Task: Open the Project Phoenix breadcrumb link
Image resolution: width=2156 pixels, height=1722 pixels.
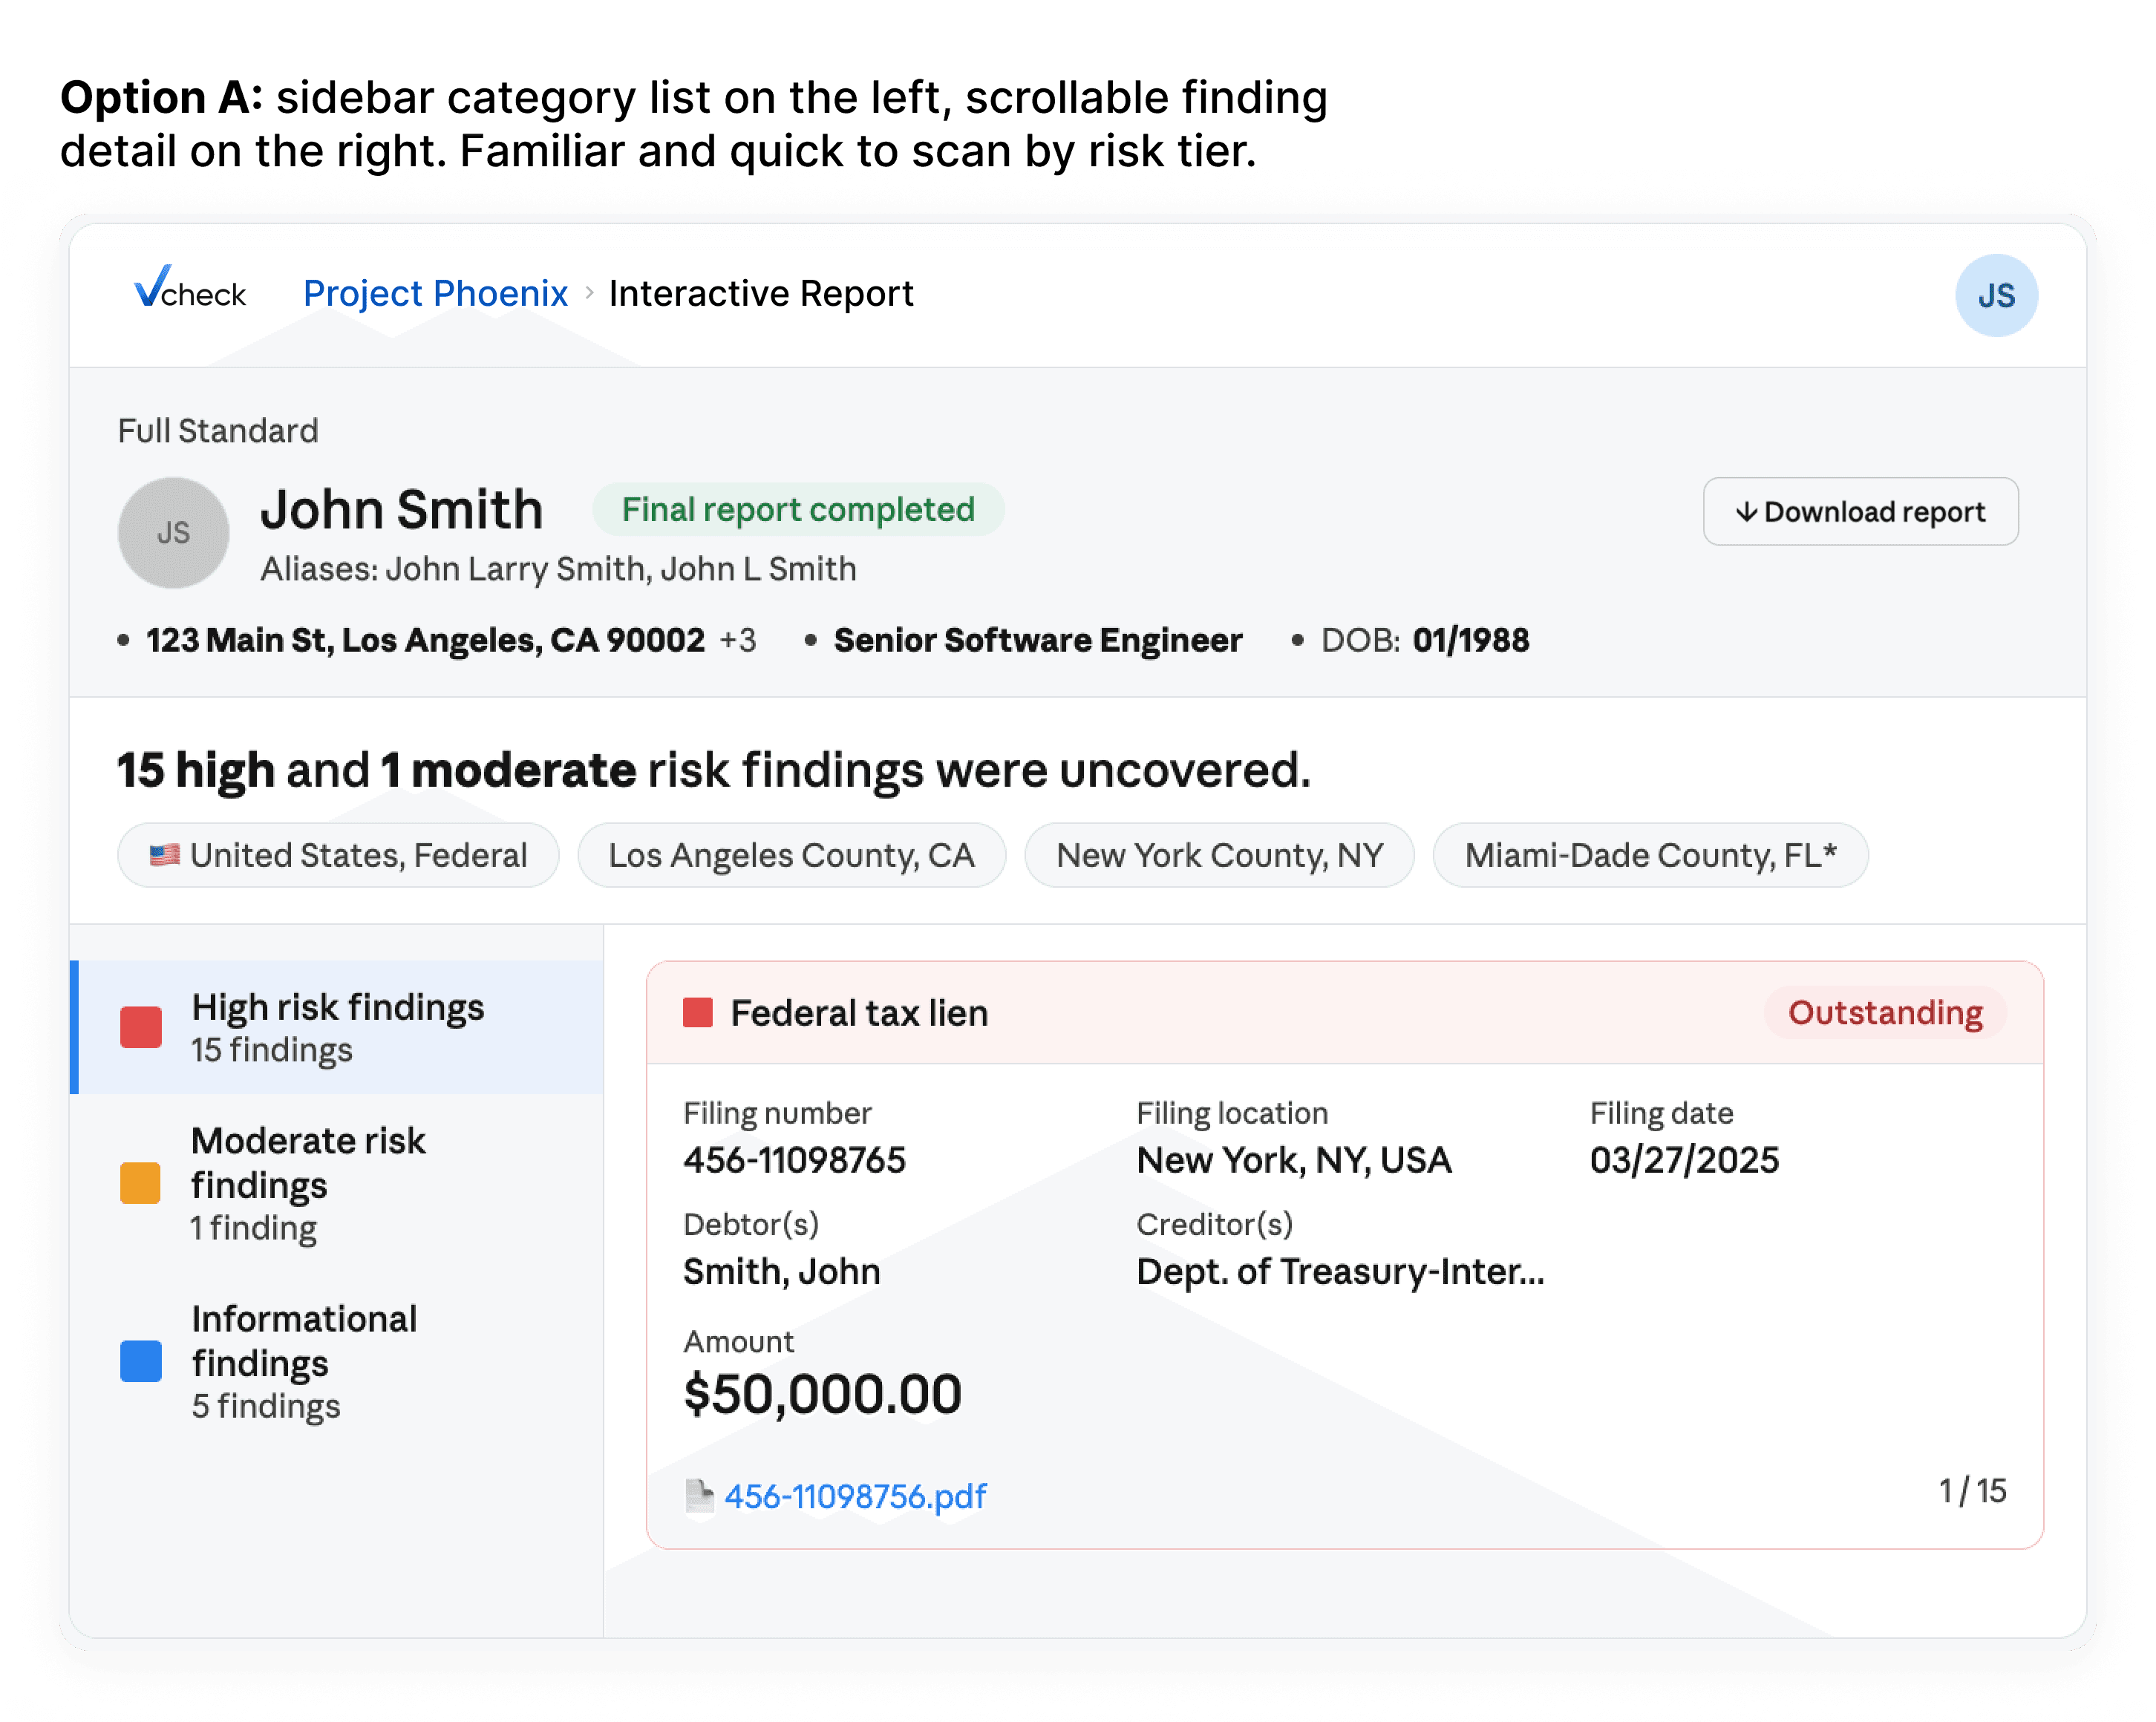Action: click(435, 293)
